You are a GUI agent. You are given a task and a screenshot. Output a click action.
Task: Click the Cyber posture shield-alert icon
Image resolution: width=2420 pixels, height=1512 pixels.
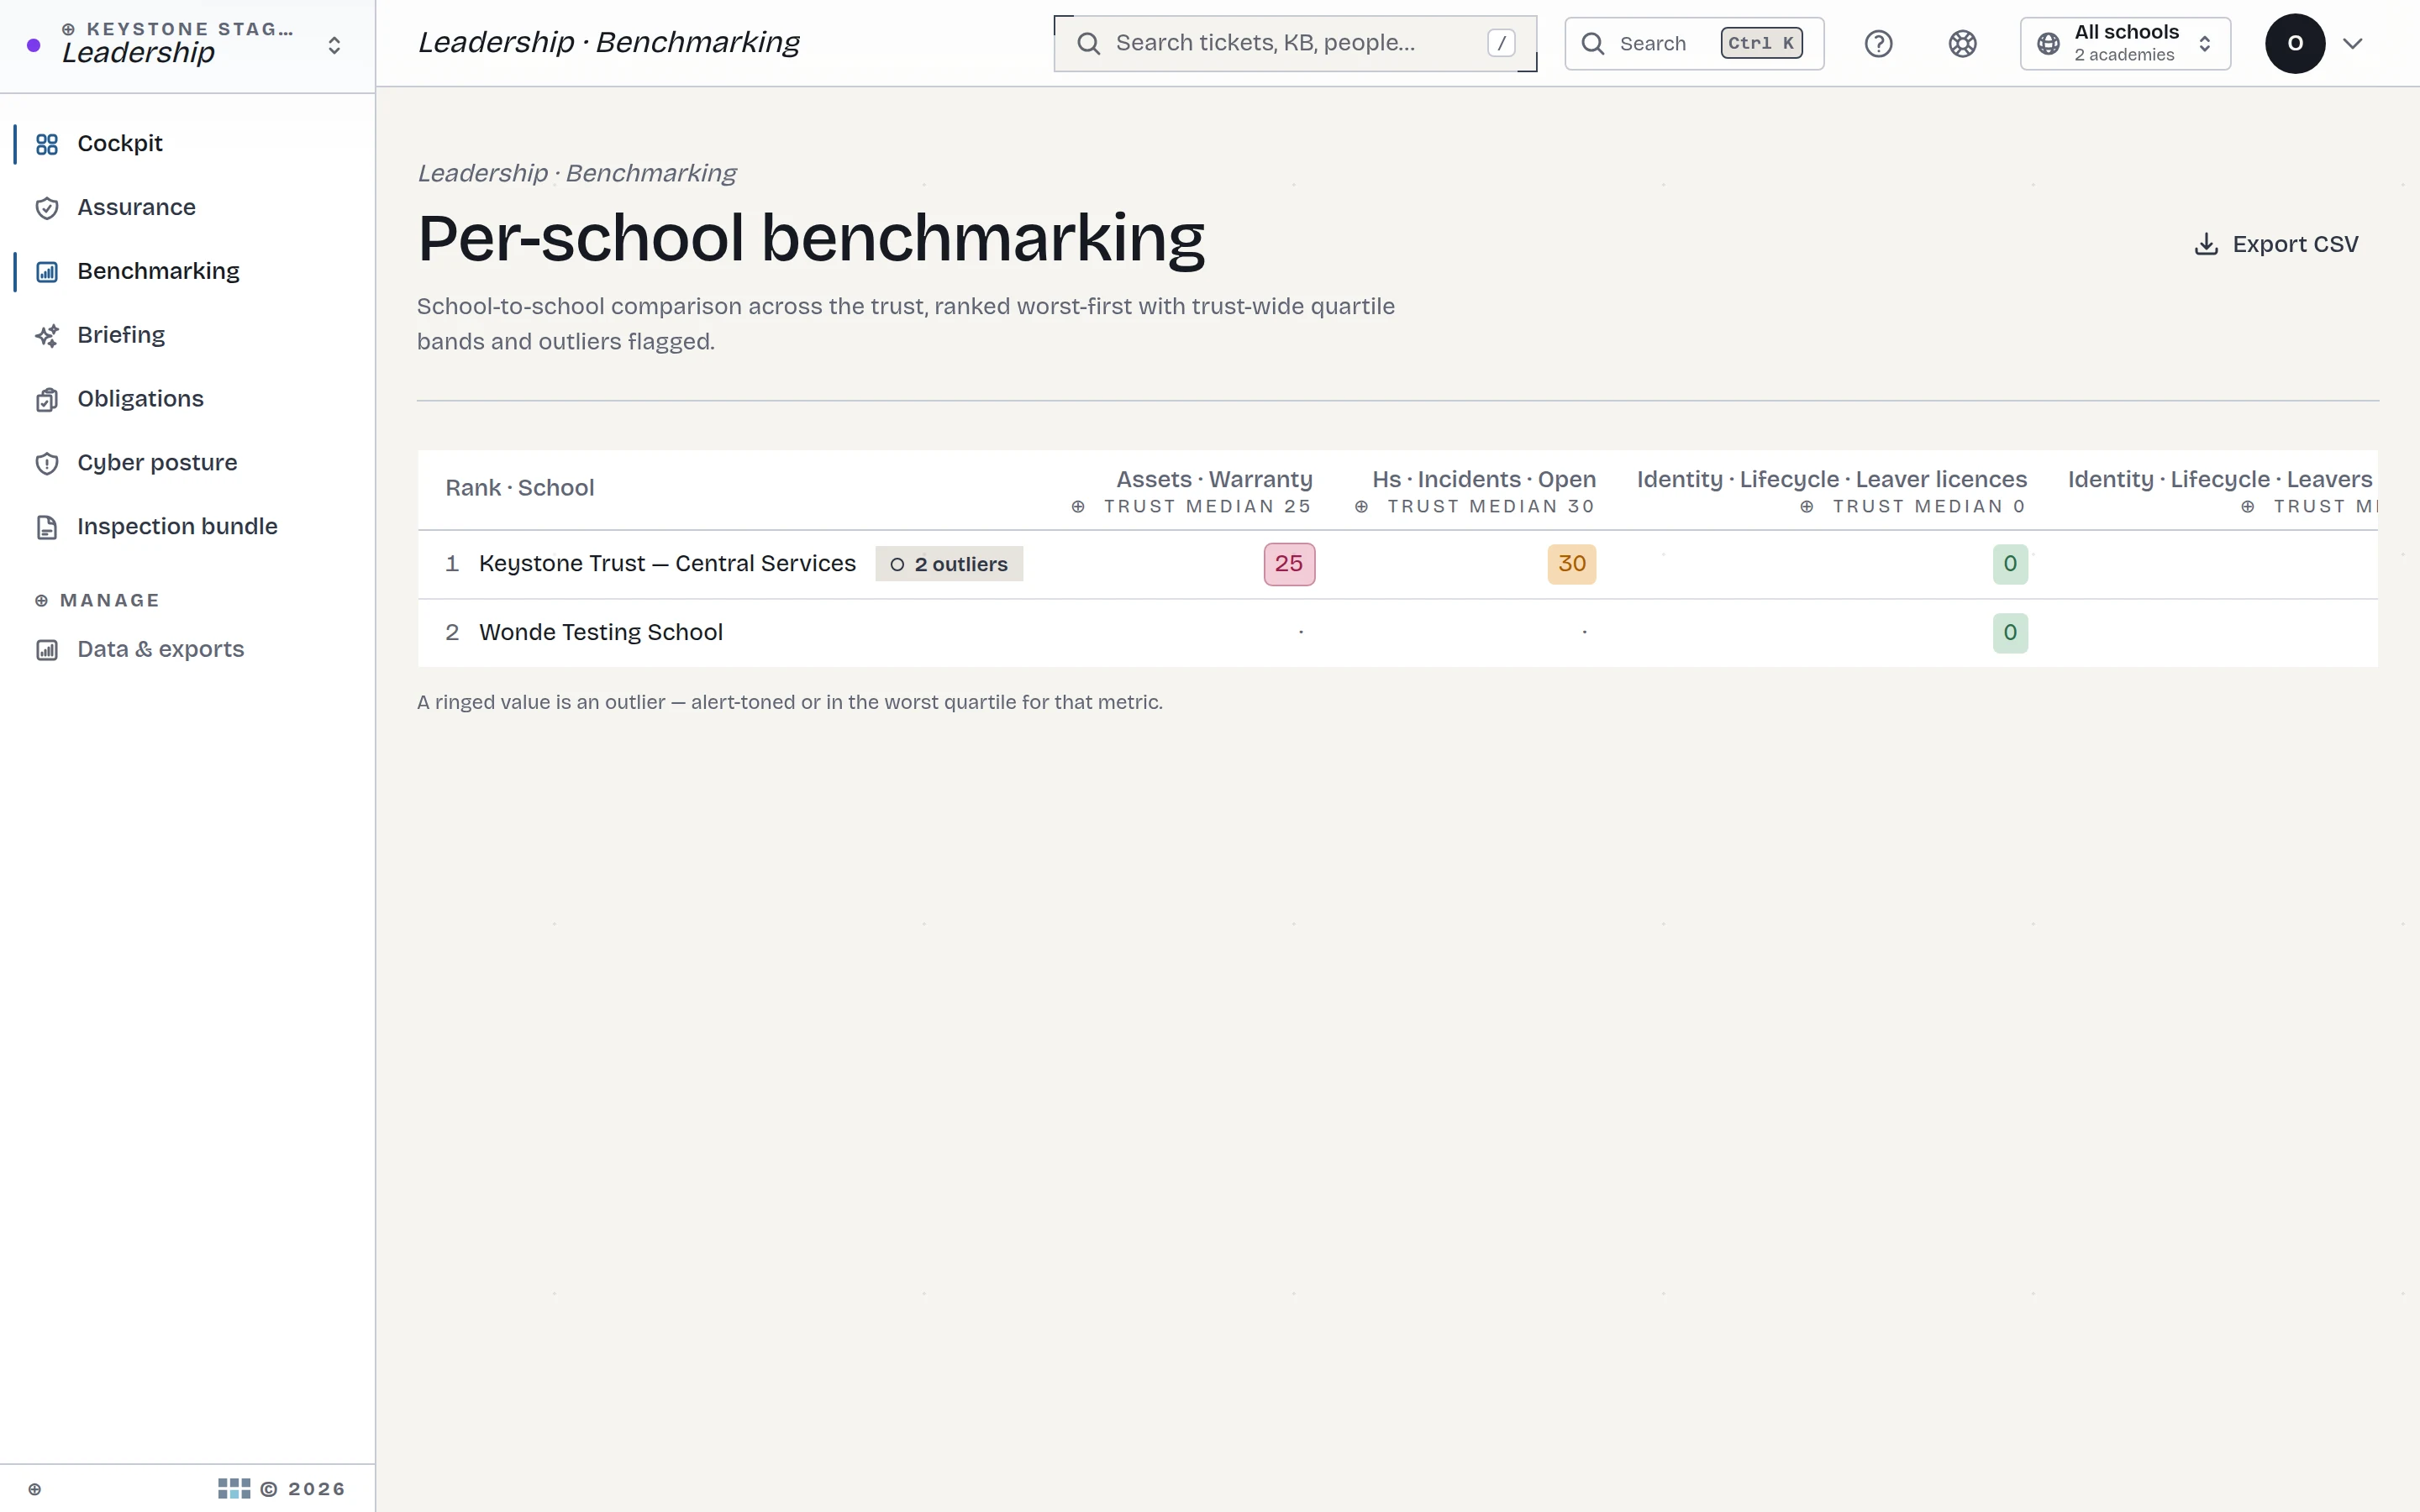coord(47,463)
